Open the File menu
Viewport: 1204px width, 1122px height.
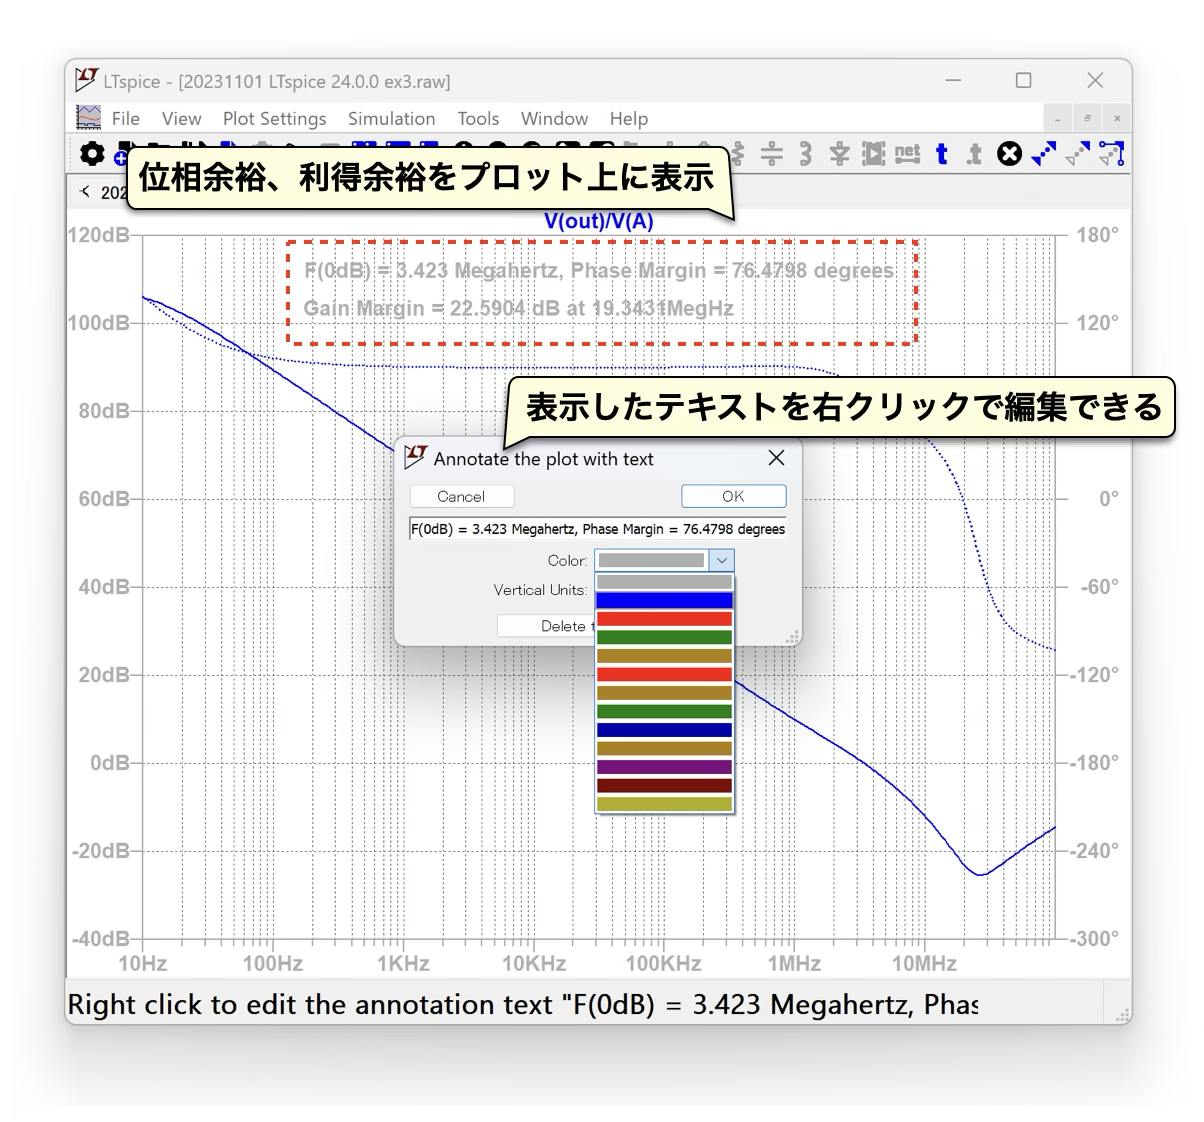[x=126, y=118]
